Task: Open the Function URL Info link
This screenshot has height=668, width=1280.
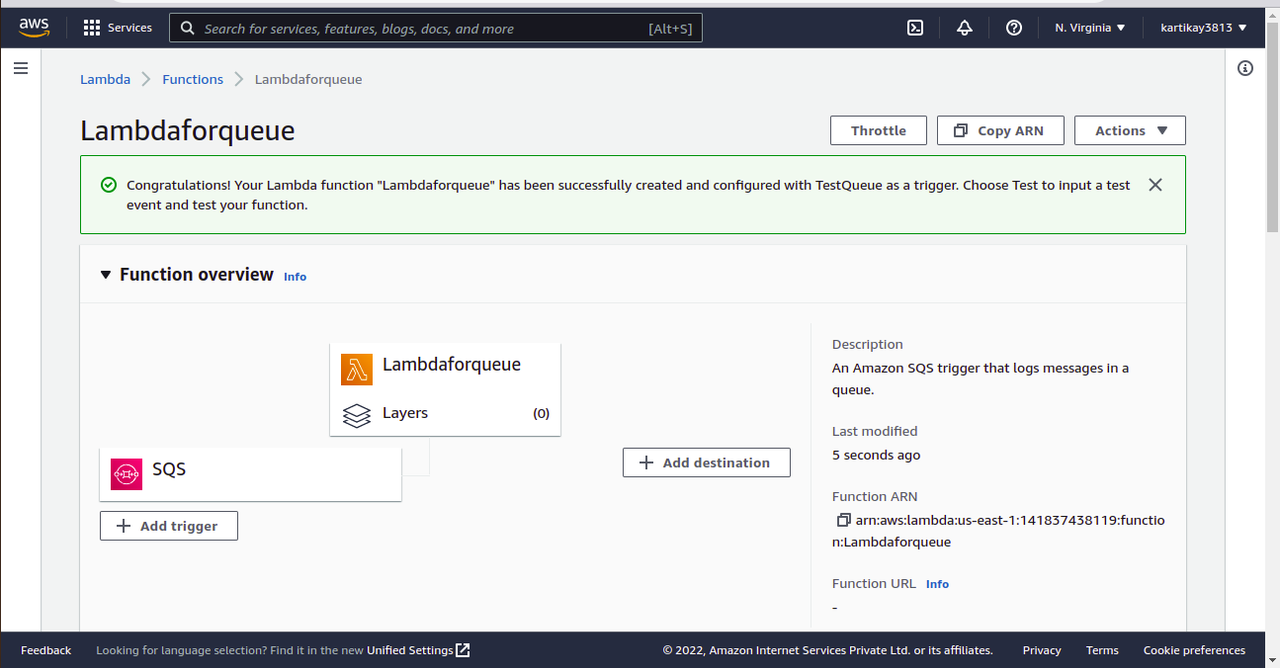Action: click(x=937, y=584)
